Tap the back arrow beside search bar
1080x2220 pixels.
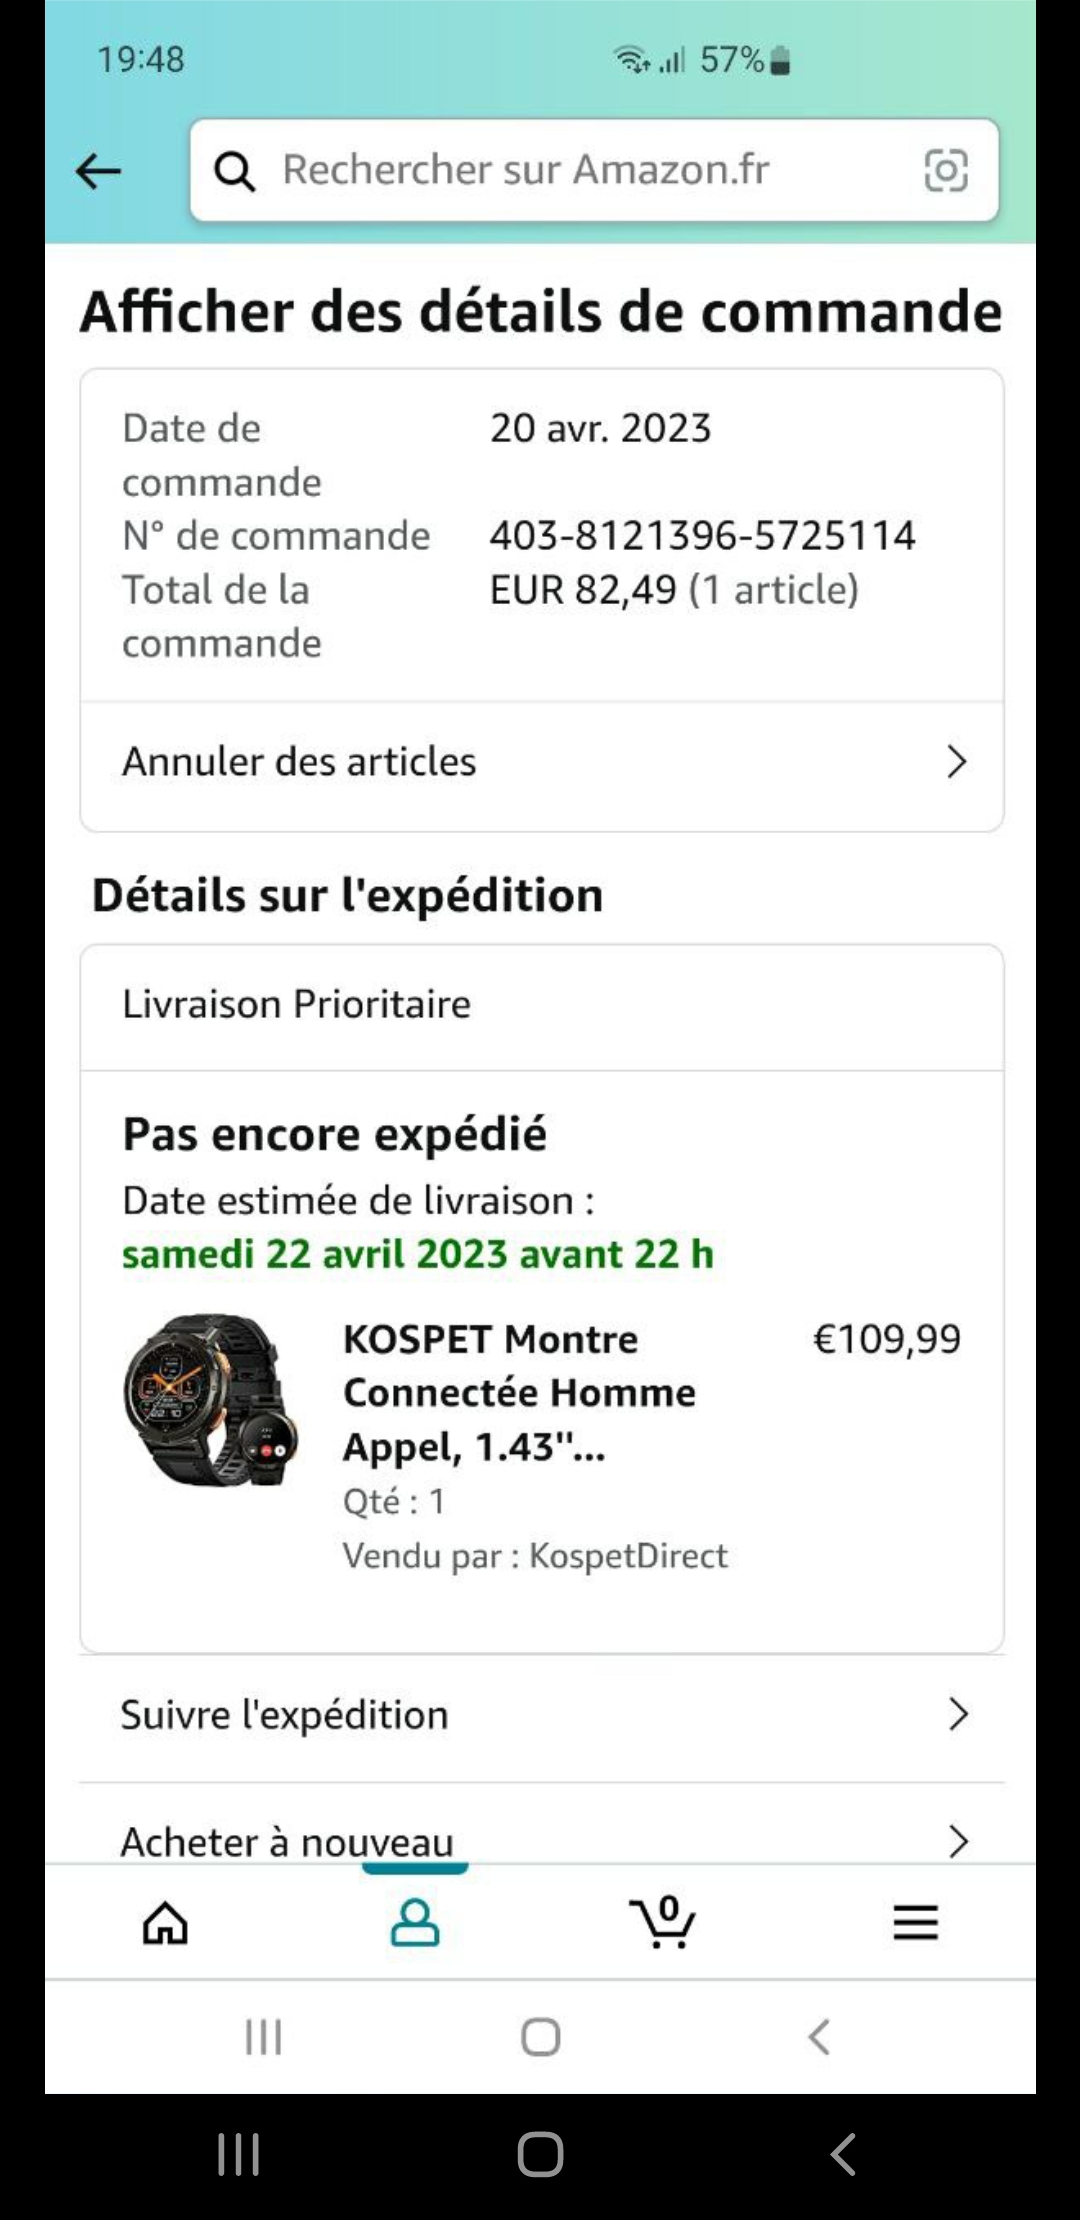click(98, 171)
